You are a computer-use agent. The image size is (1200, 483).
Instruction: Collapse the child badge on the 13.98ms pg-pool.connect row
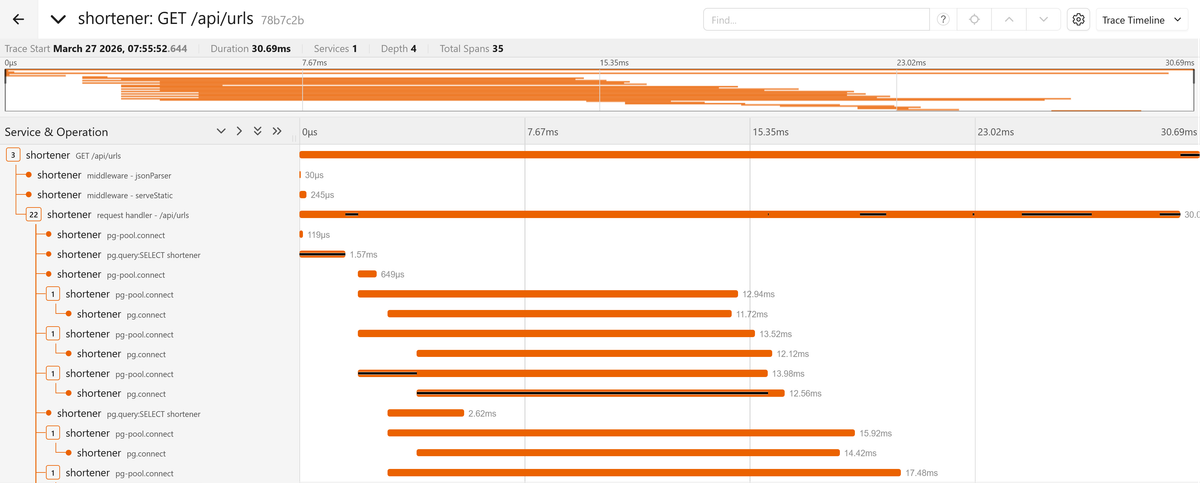click(x=52, y=373)
